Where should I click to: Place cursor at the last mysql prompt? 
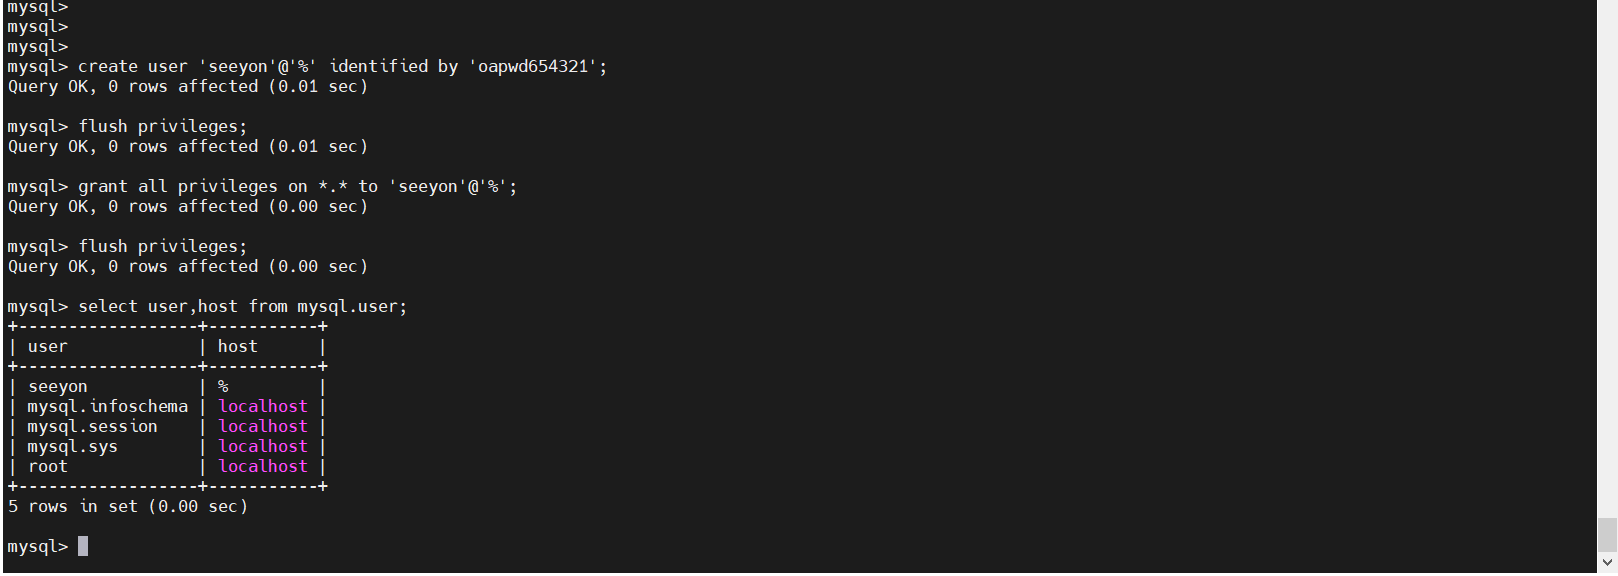tap(83, 547)
